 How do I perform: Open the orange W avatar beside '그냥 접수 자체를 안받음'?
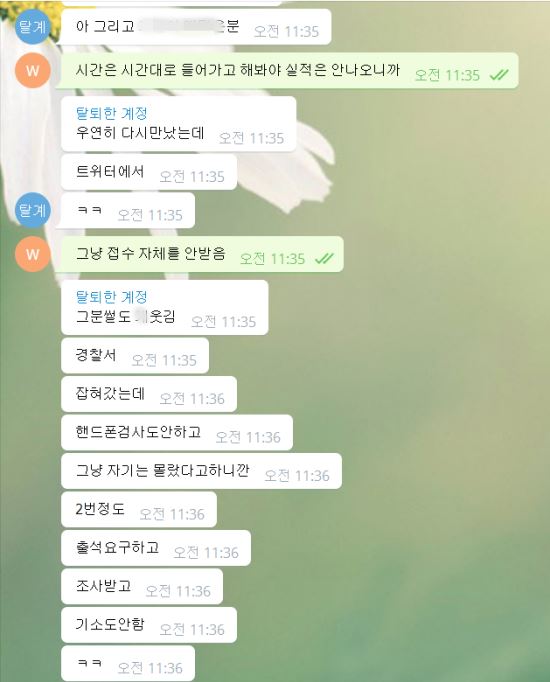coord(33,254)
